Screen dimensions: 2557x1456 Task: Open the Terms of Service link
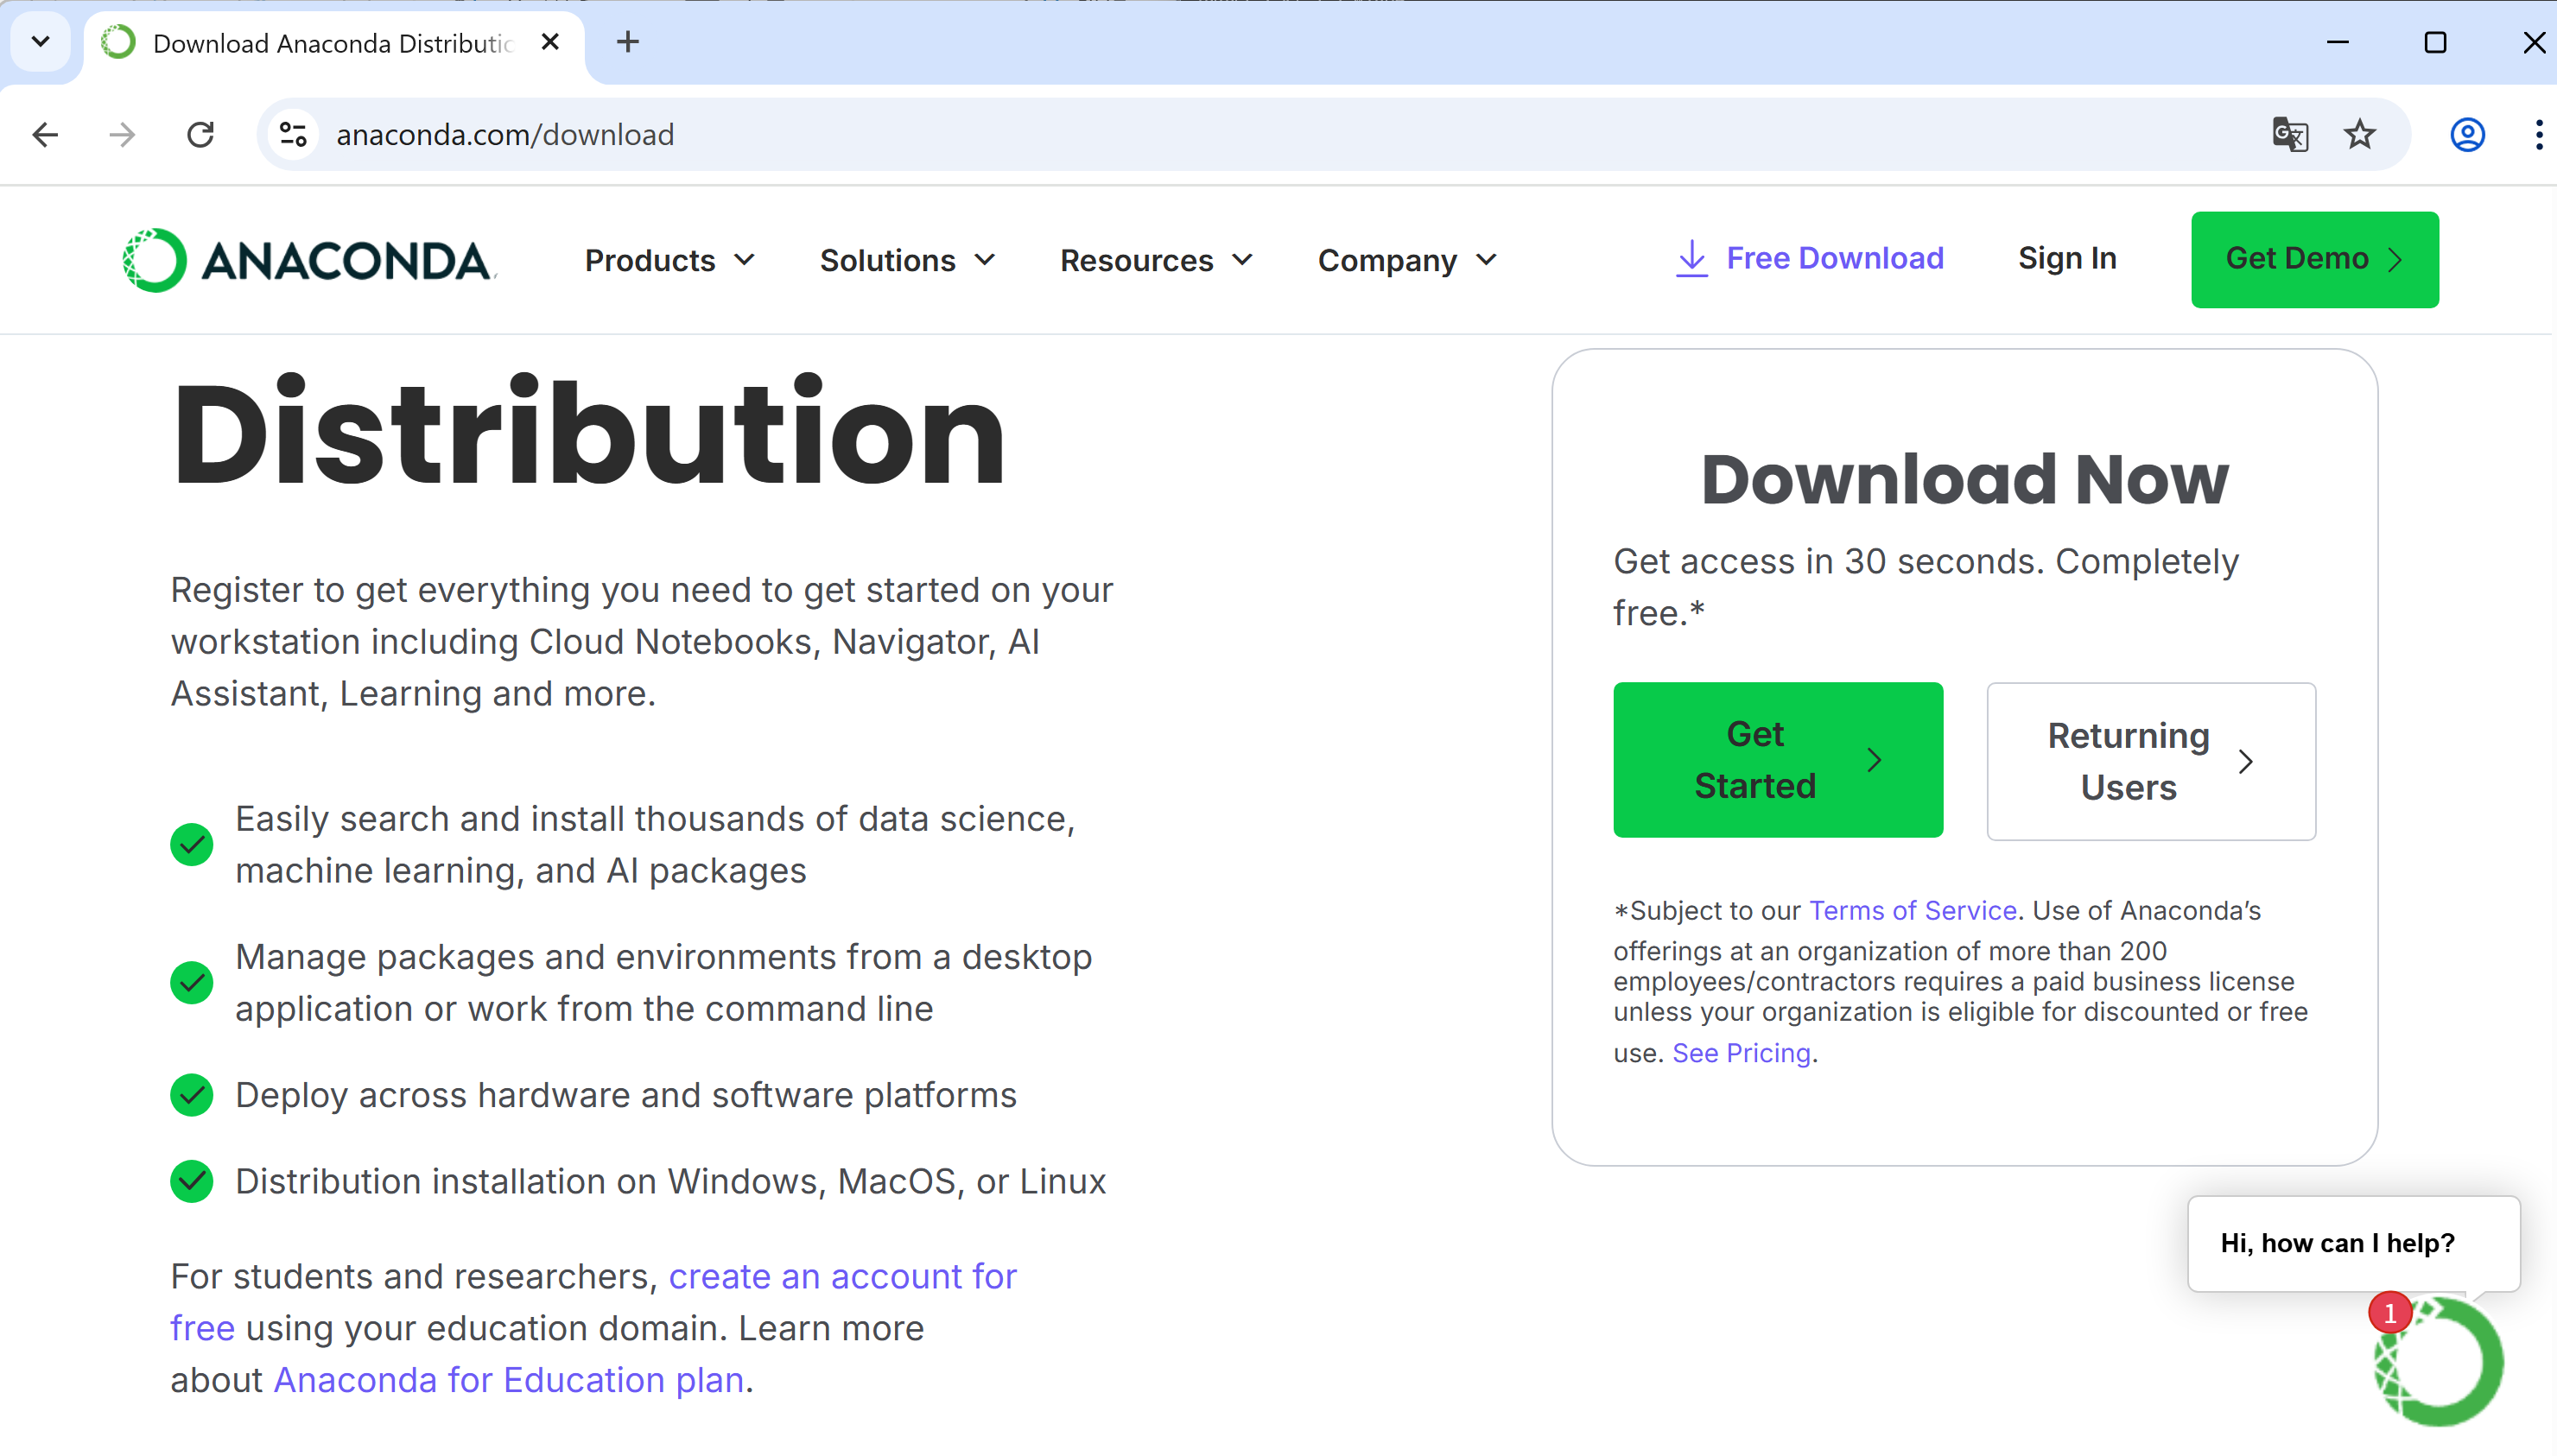[x=1912, y=910]
